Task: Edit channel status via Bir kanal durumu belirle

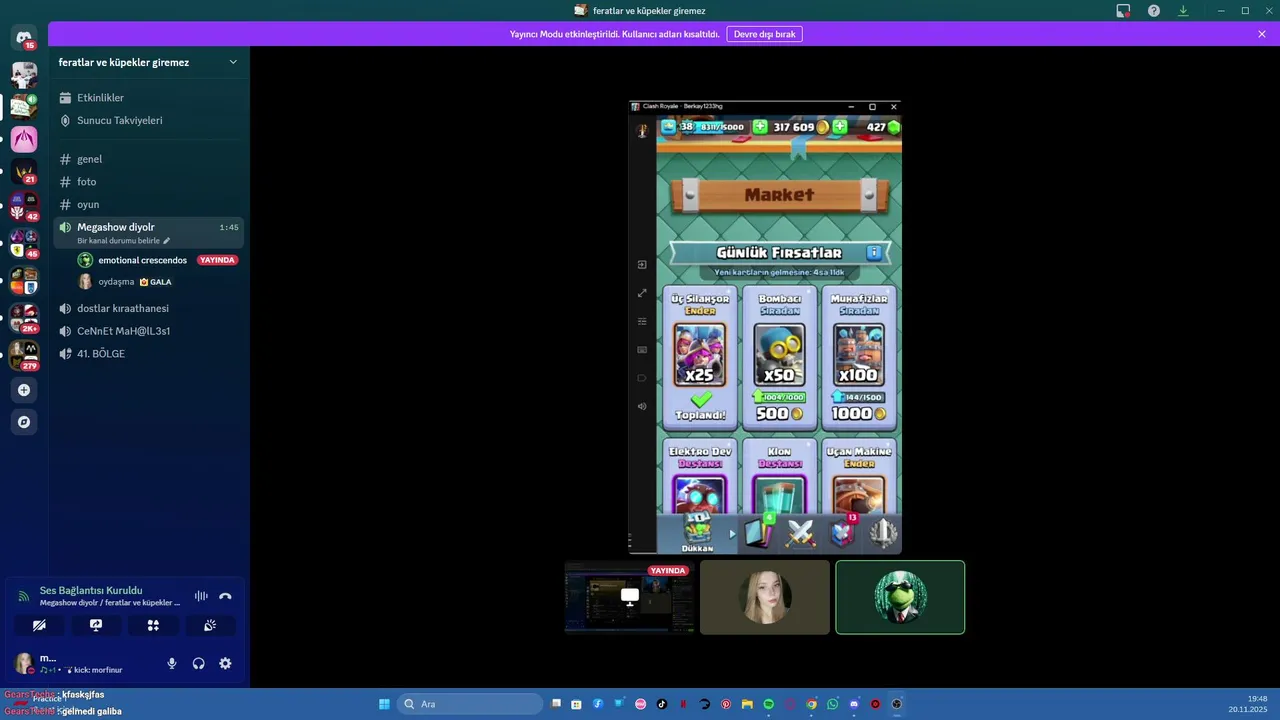Action: [124, 241]
